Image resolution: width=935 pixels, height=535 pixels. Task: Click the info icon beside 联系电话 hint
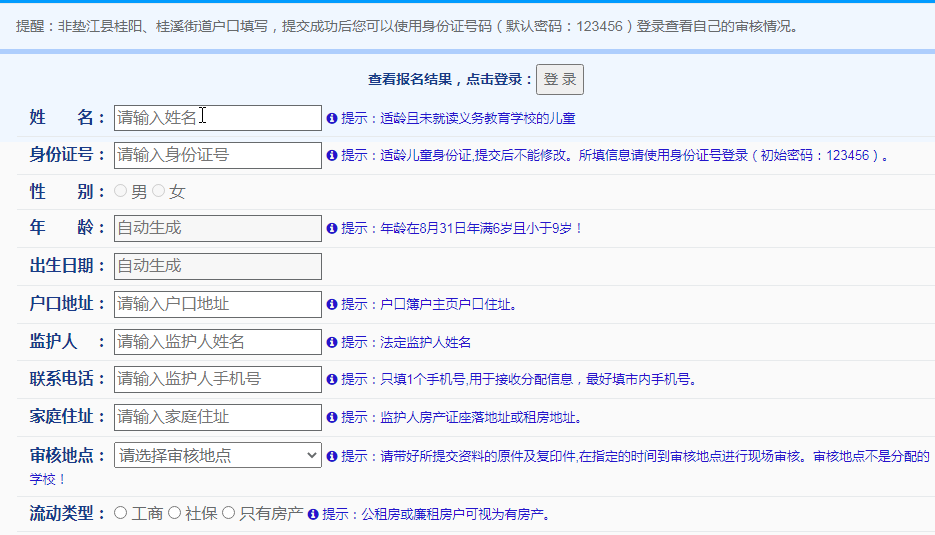[332, 380]
